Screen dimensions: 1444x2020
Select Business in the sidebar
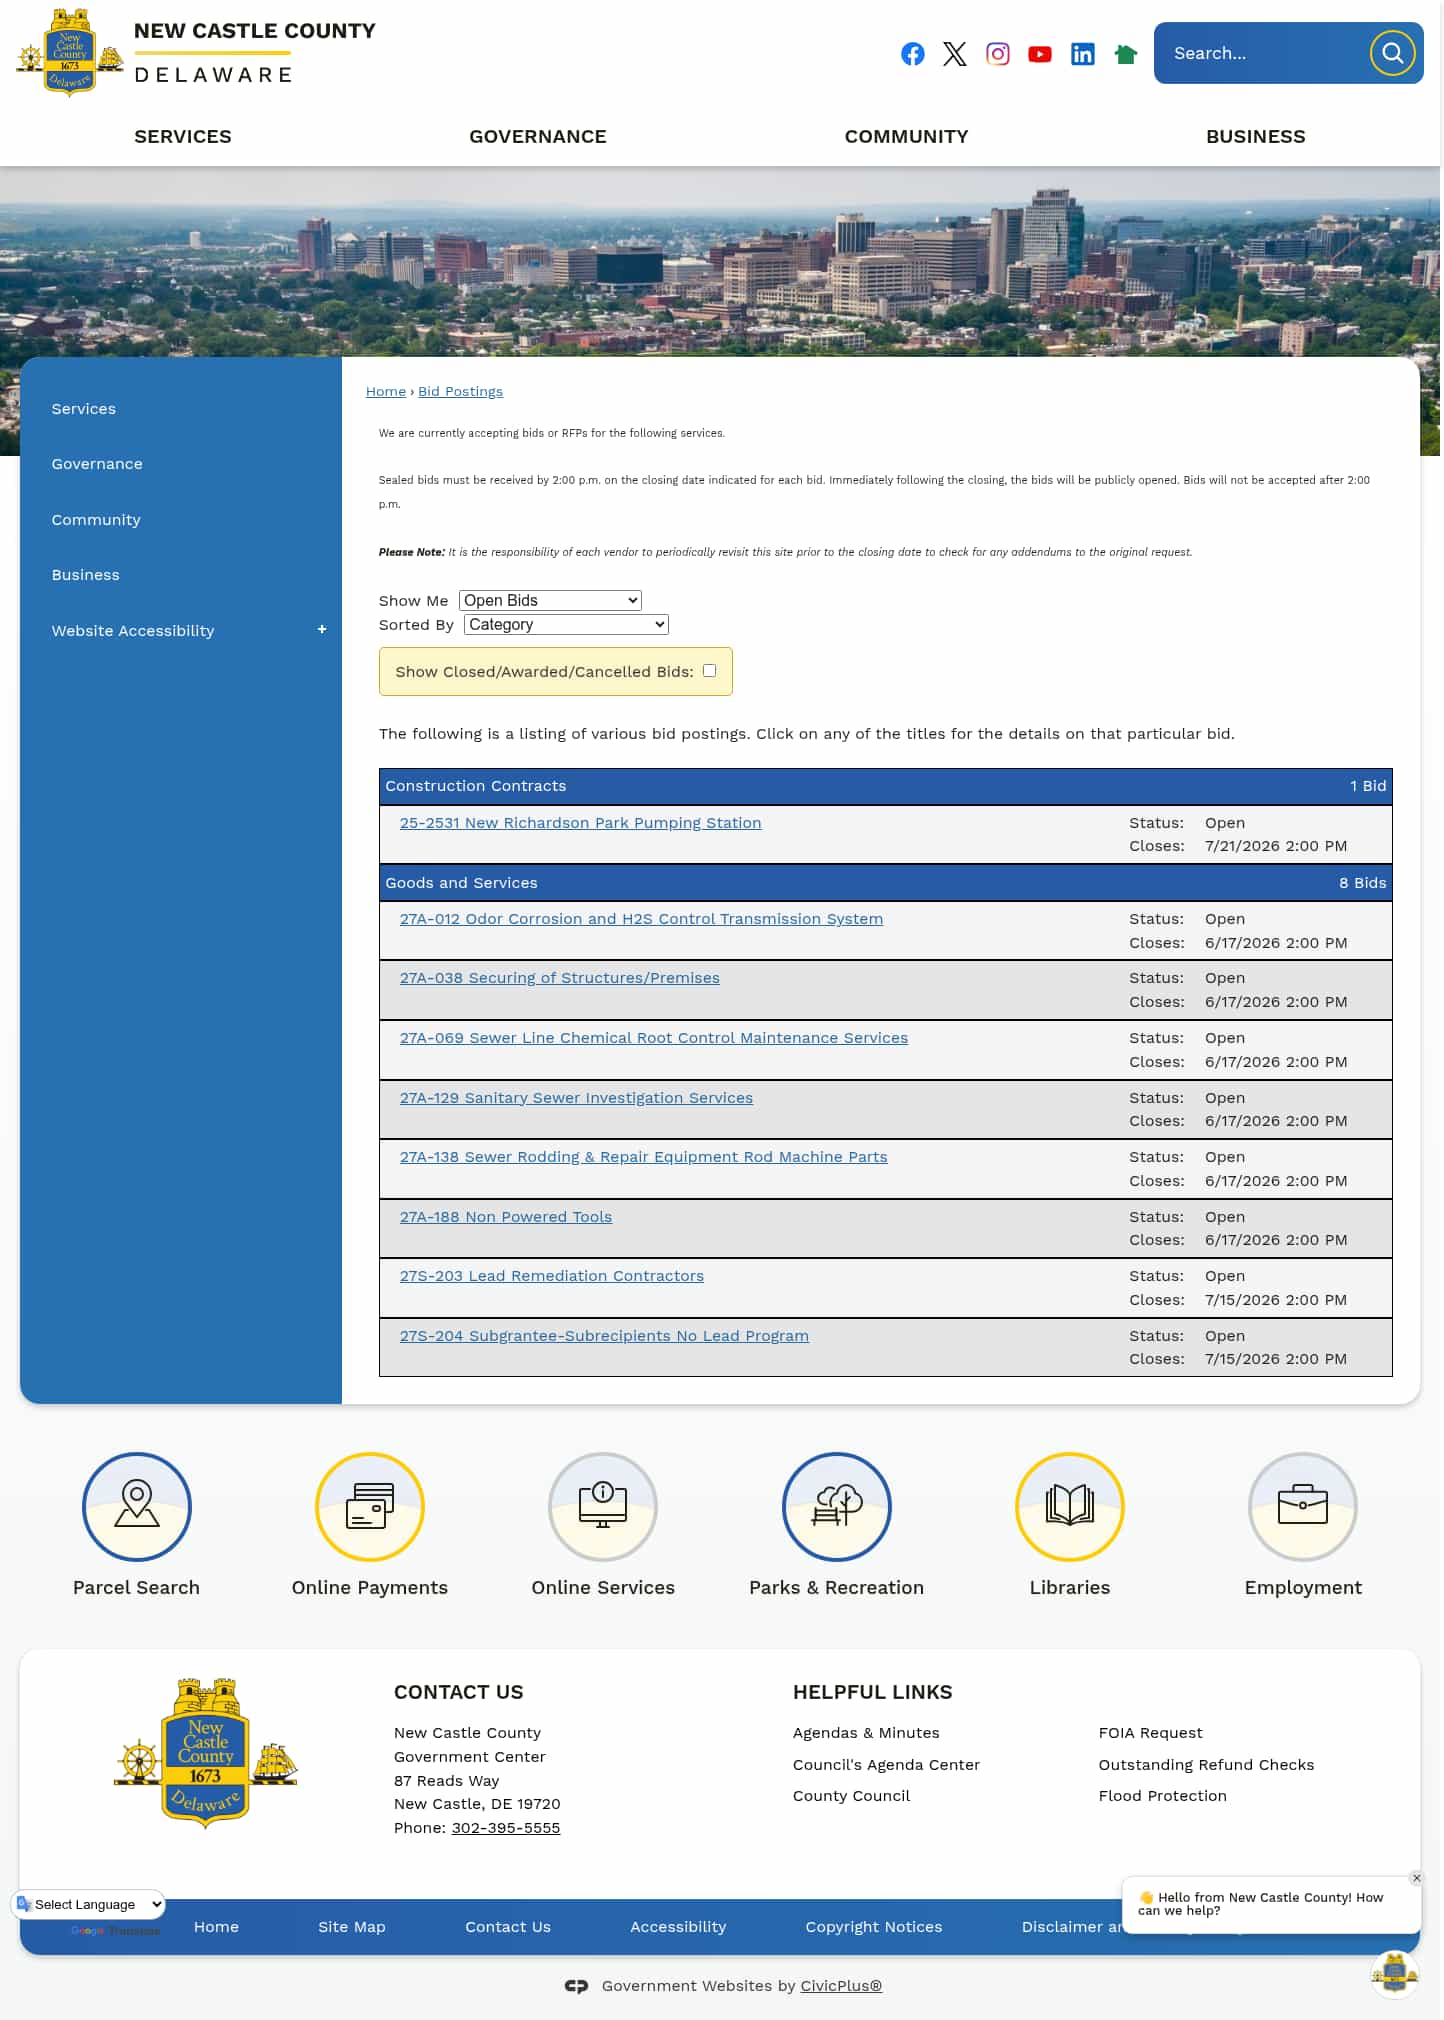point(85,575)
